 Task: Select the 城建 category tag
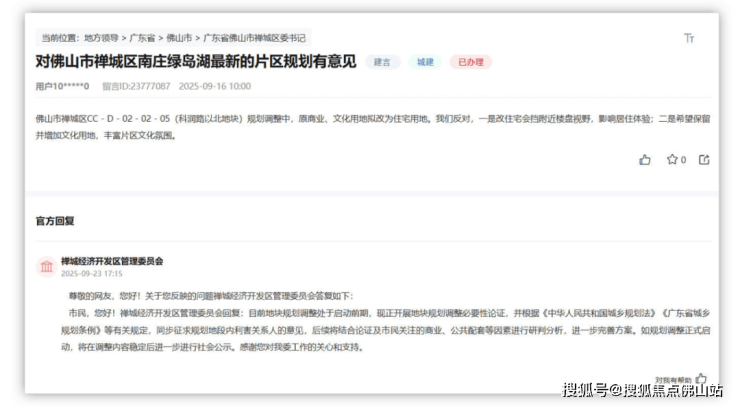pos(425,62)
